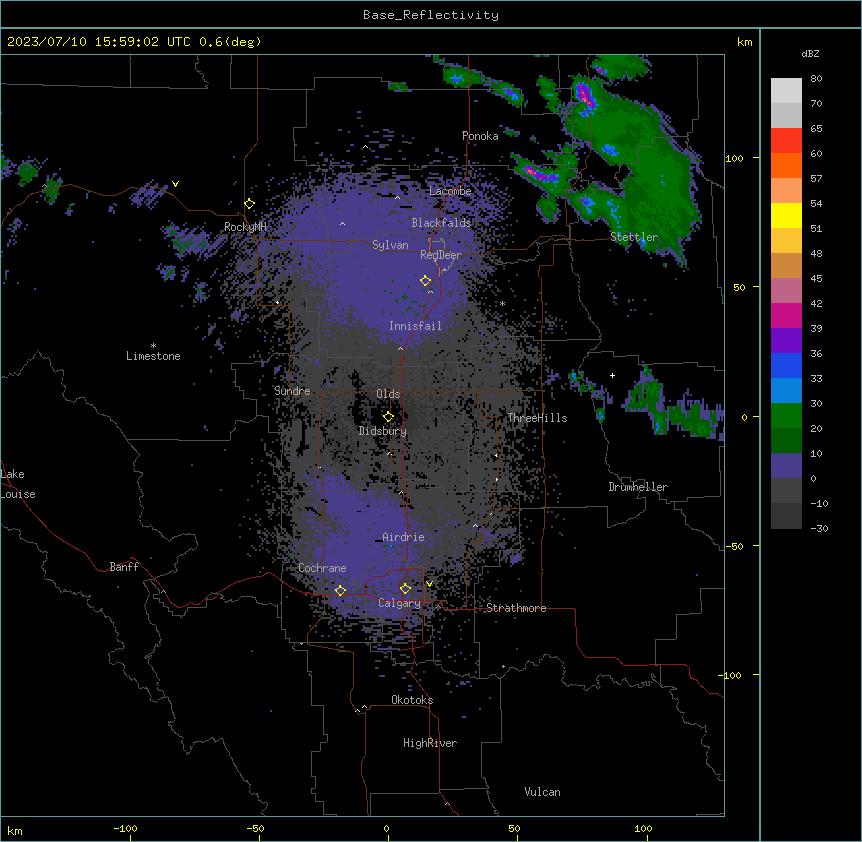Click the 100 tick on the bottom axis
The image size is (862, 842).
tap(643, 829)
